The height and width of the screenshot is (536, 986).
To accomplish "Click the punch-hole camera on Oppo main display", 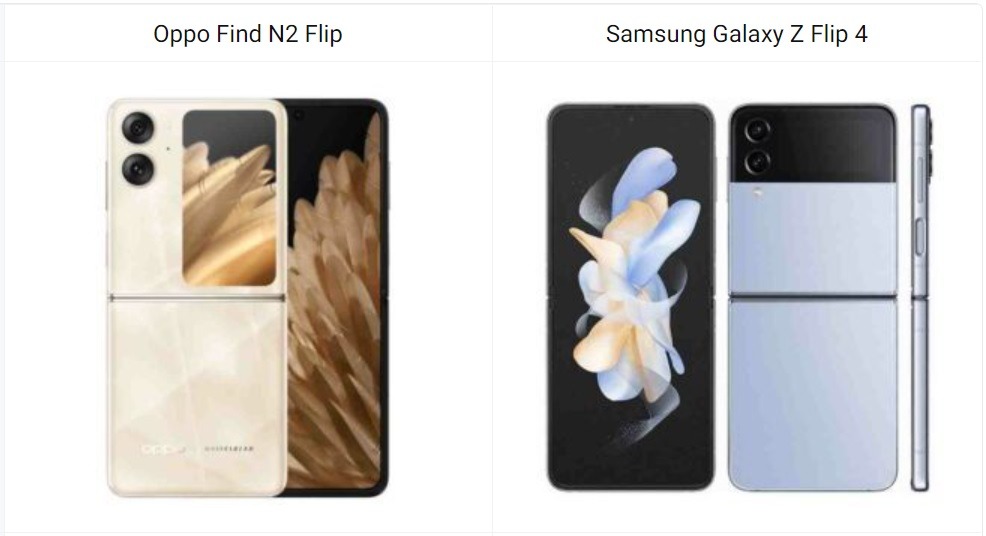I will 298,115.
